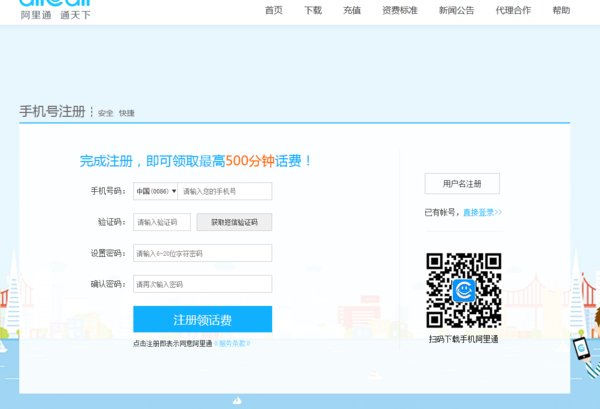The image size is (600, 409).
Task: Go to the 充值 page
Action: click(x=352, y=10)
